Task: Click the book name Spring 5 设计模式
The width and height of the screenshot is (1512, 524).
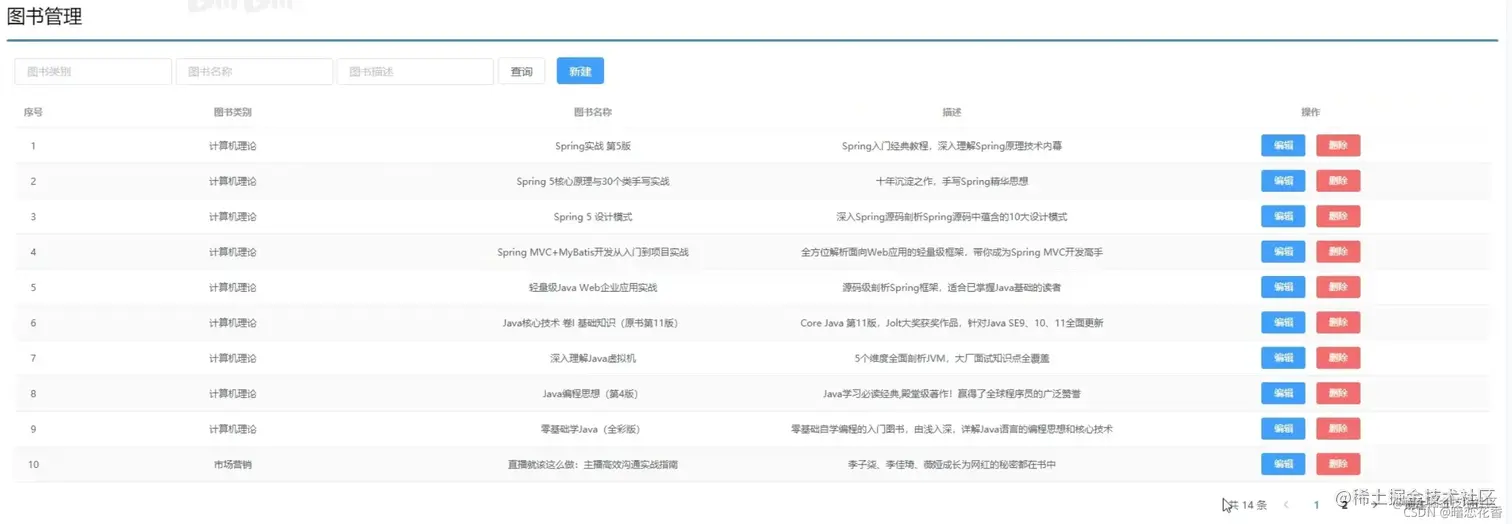Action: click(593, 217)
